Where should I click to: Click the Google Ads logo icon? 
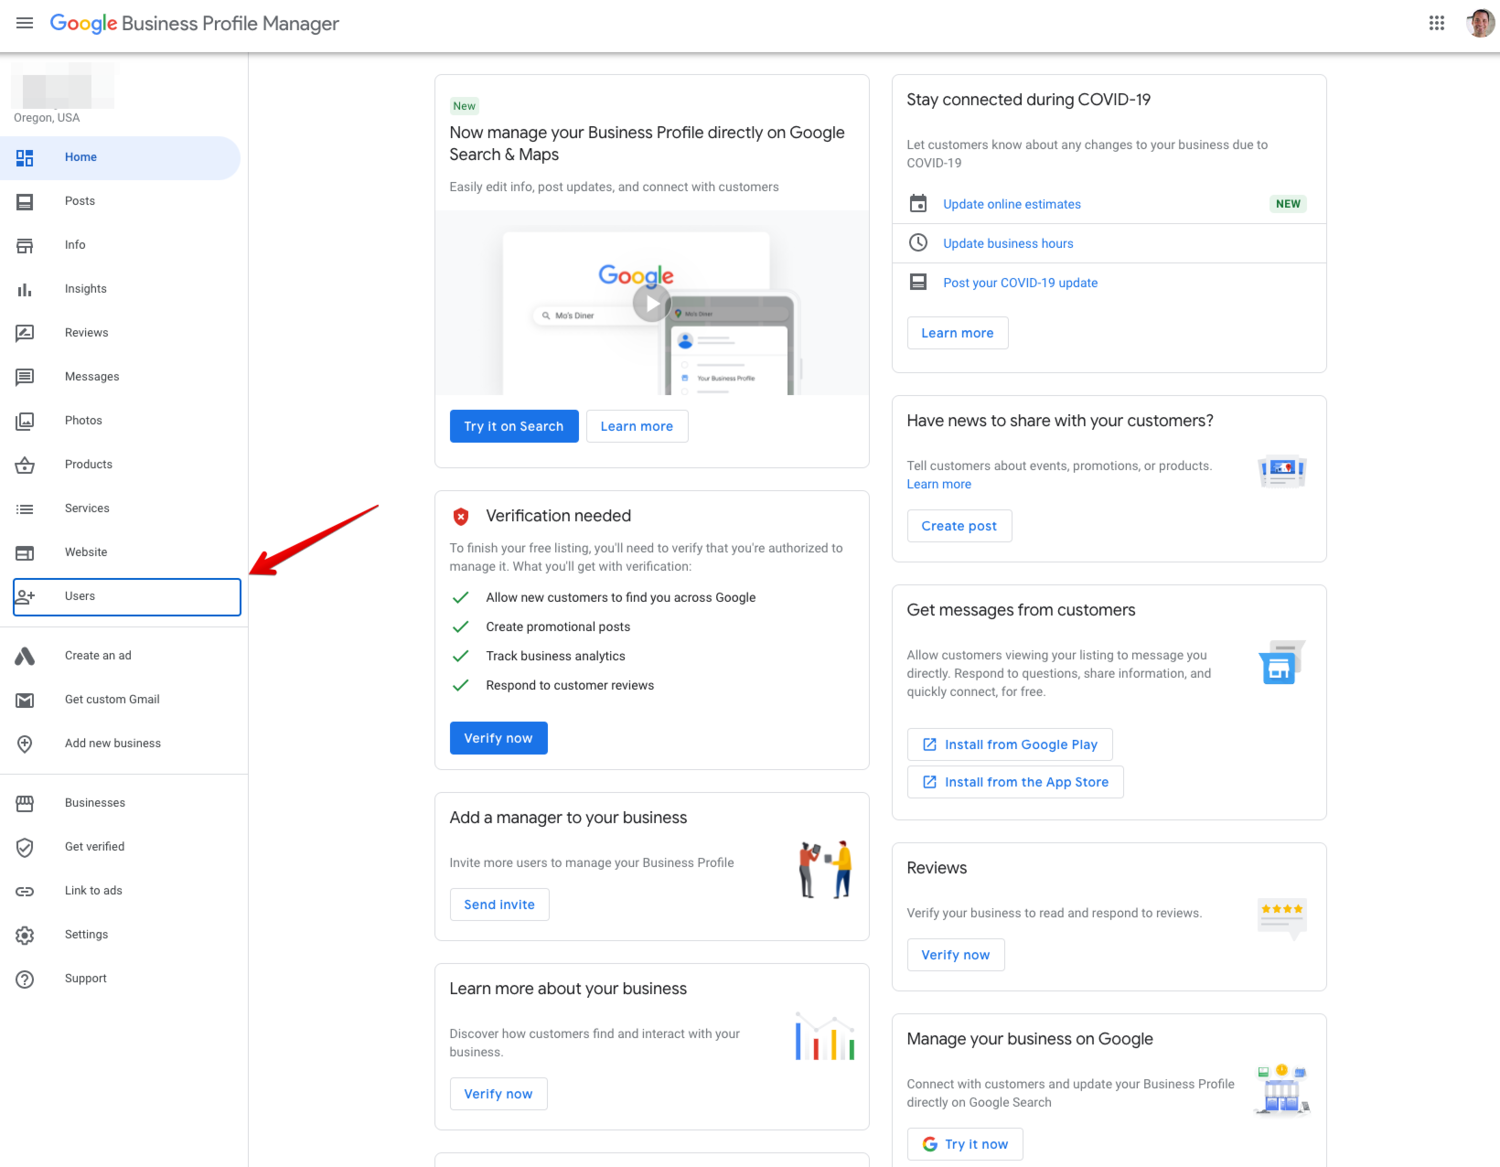tap(25, 656)
